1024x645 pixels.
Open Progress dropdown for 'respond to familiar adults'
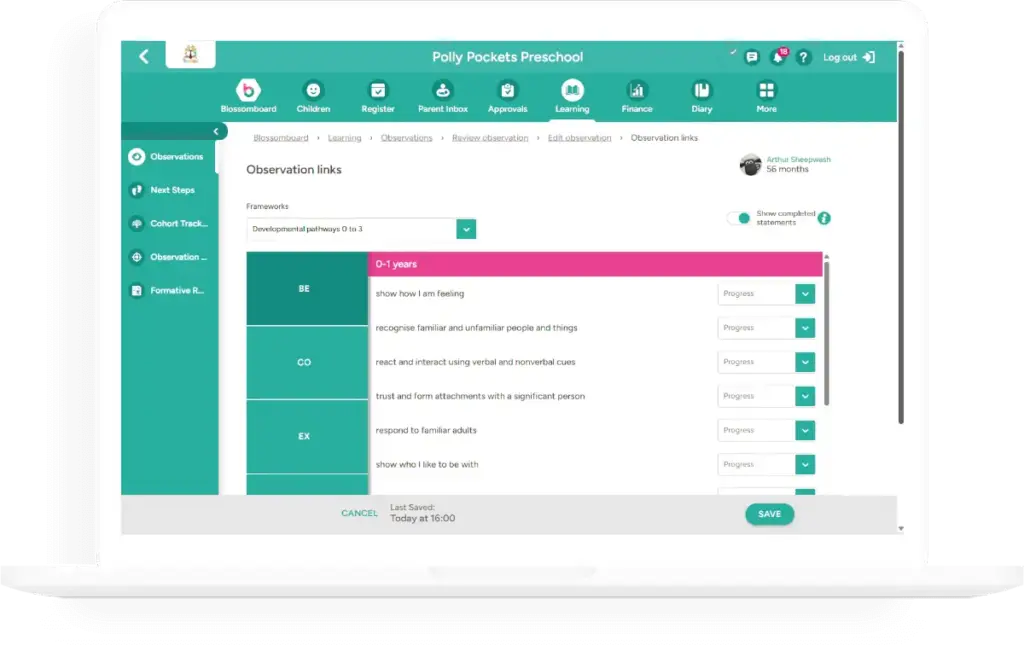(805, 430)
